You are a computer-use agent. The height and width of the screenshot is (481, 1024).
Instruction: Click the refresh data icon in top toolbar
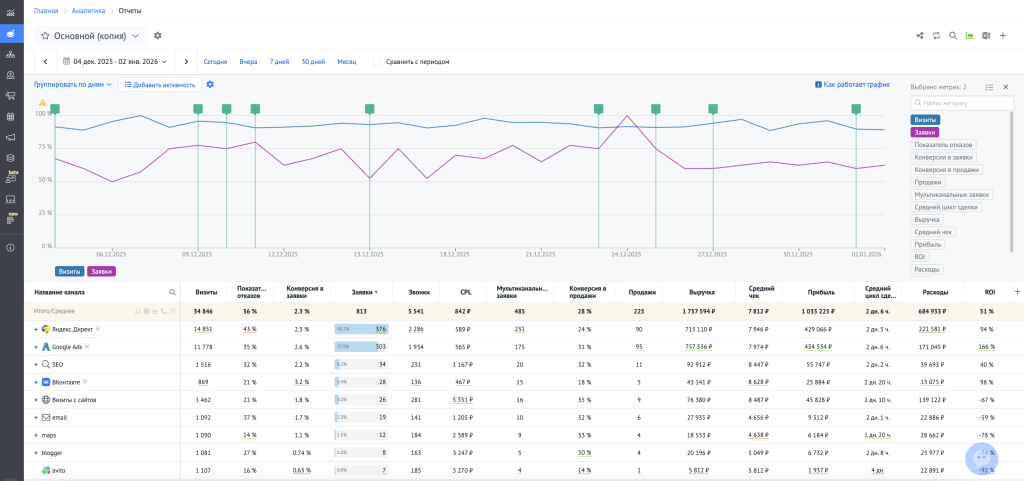[936, 36]
